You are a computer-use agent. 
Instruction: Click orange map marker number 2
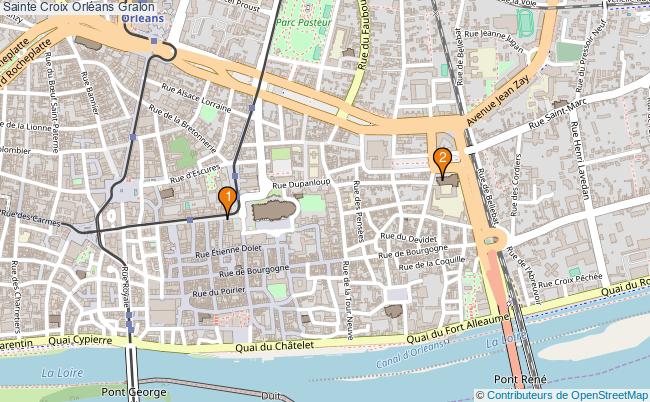click(x=442, y=161)
